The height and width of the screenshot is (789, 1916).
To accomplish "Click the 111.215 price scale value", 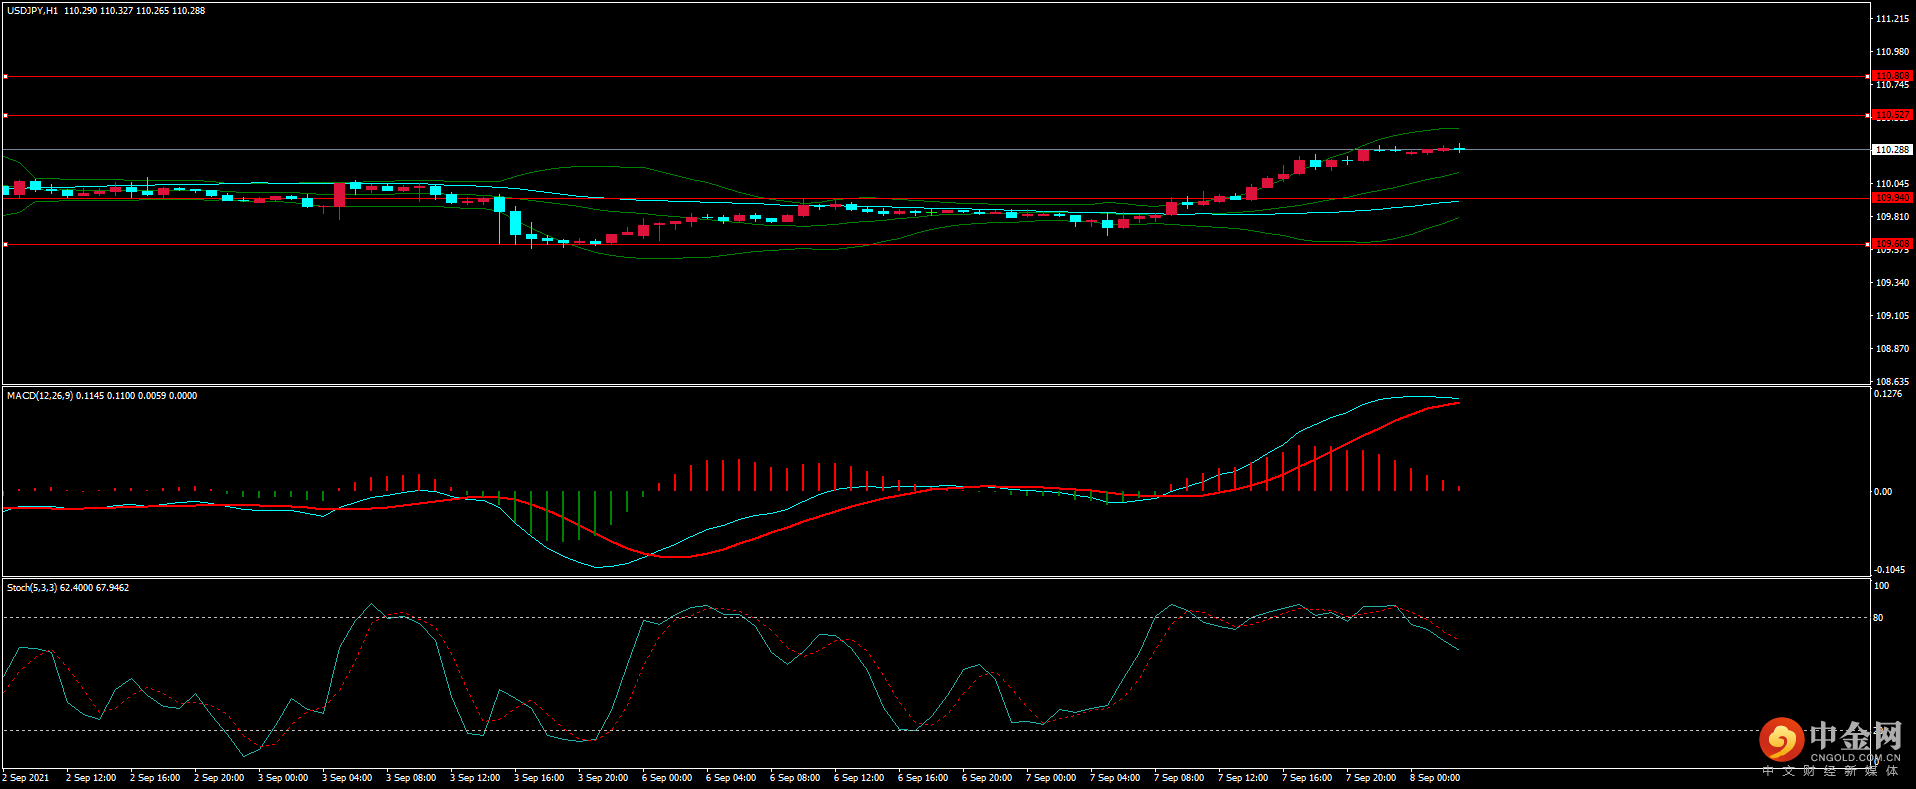I will coord(1891,19).
